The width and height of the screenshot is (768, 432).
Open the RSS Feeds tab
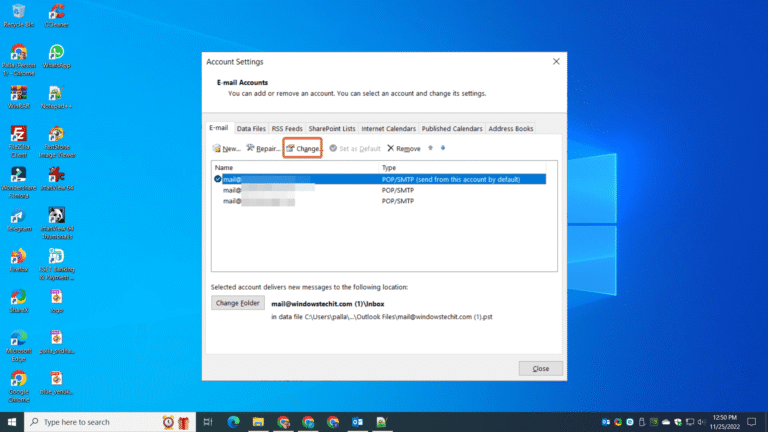click(x=287, y=128)
